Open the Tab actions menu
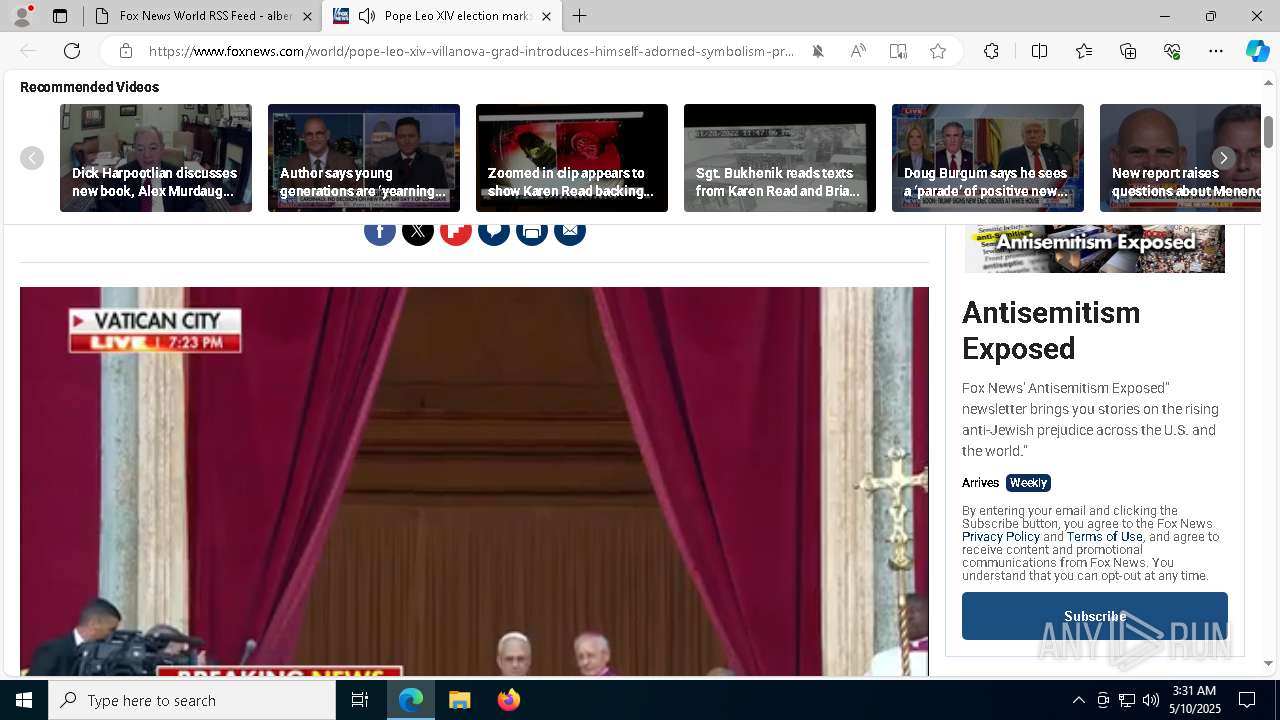The width and height of the screenshot is (1280, 720). [x=60, y=16]
